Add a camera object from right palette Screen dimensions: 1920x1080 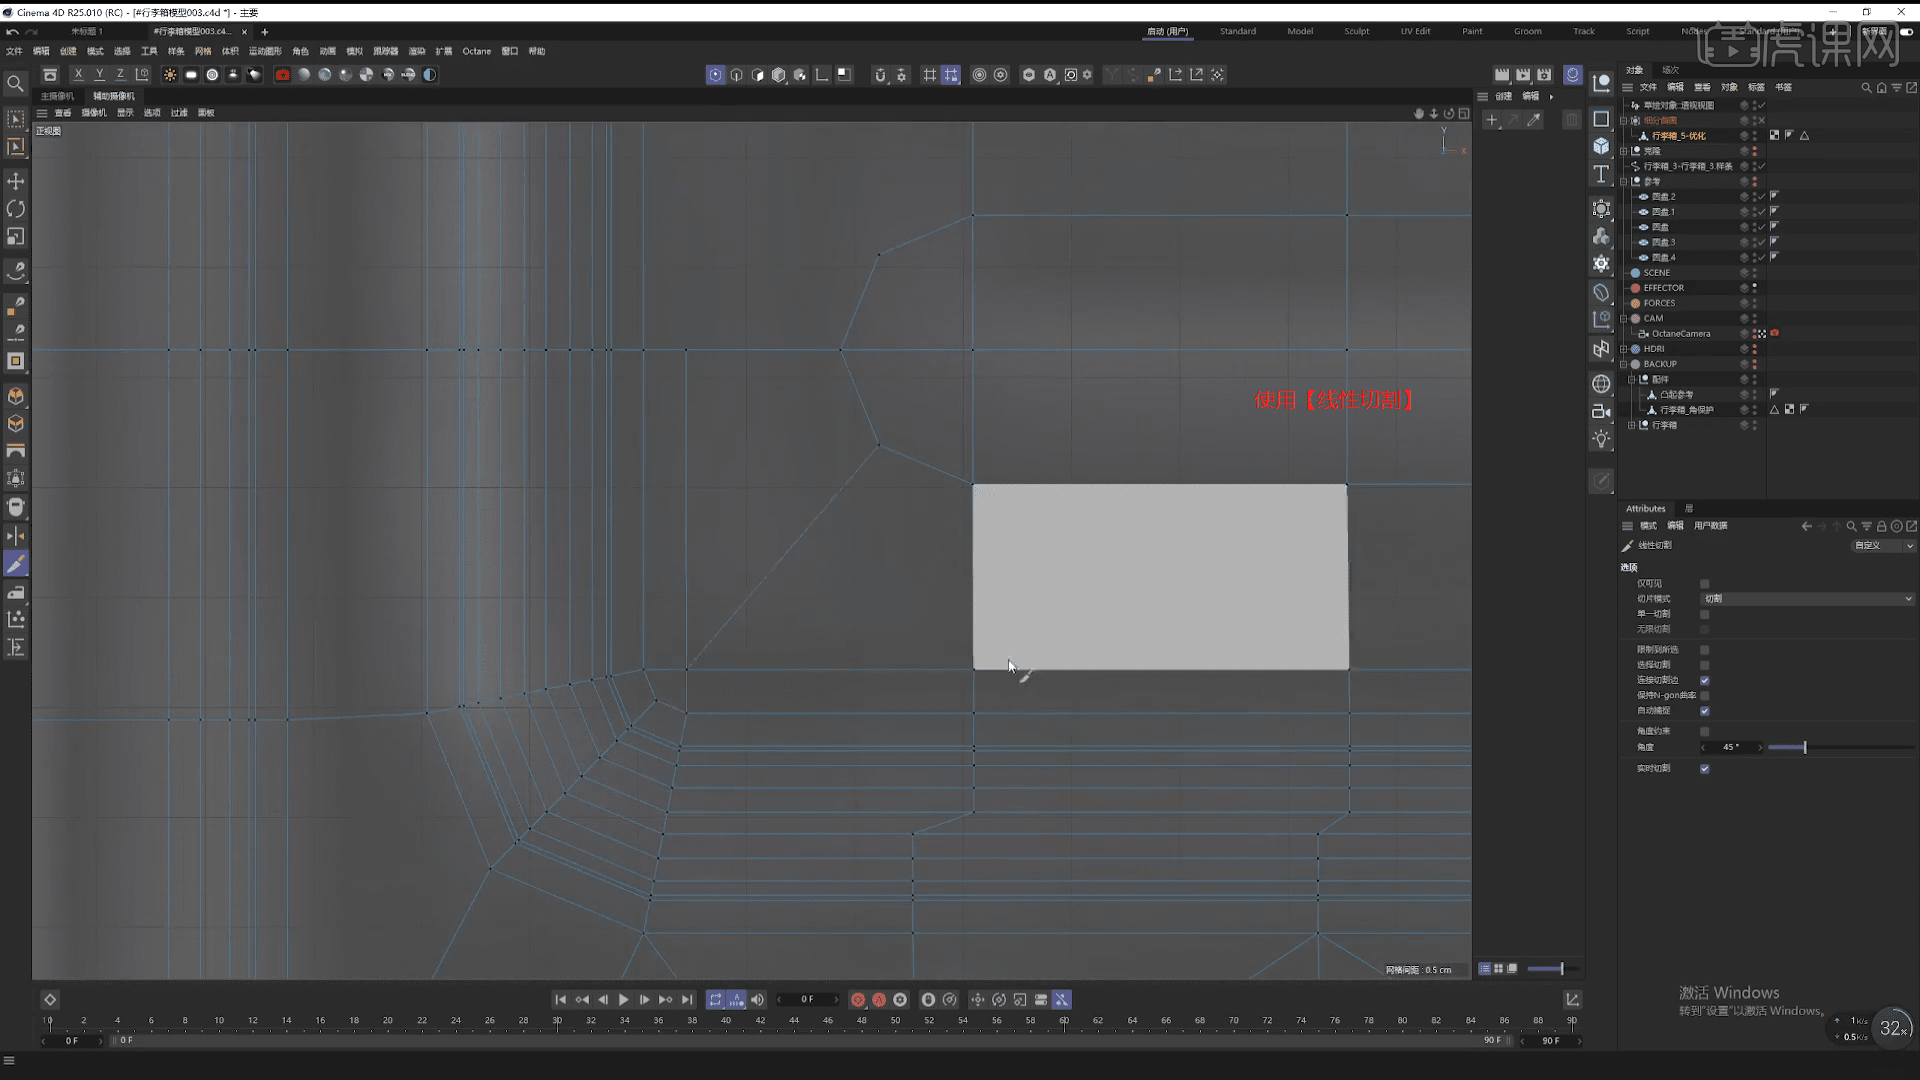[1601, 411]
